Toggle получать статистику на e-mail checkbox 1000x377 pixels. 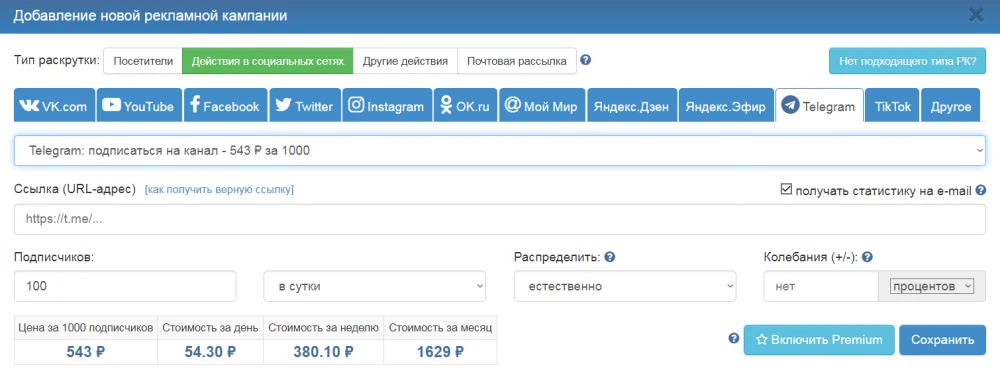(x=786, y=189)
